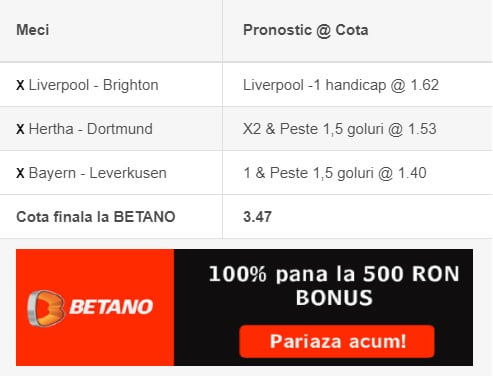
Task: Select the Bayern - Leverkusen match cell
Action: (111, 173)
